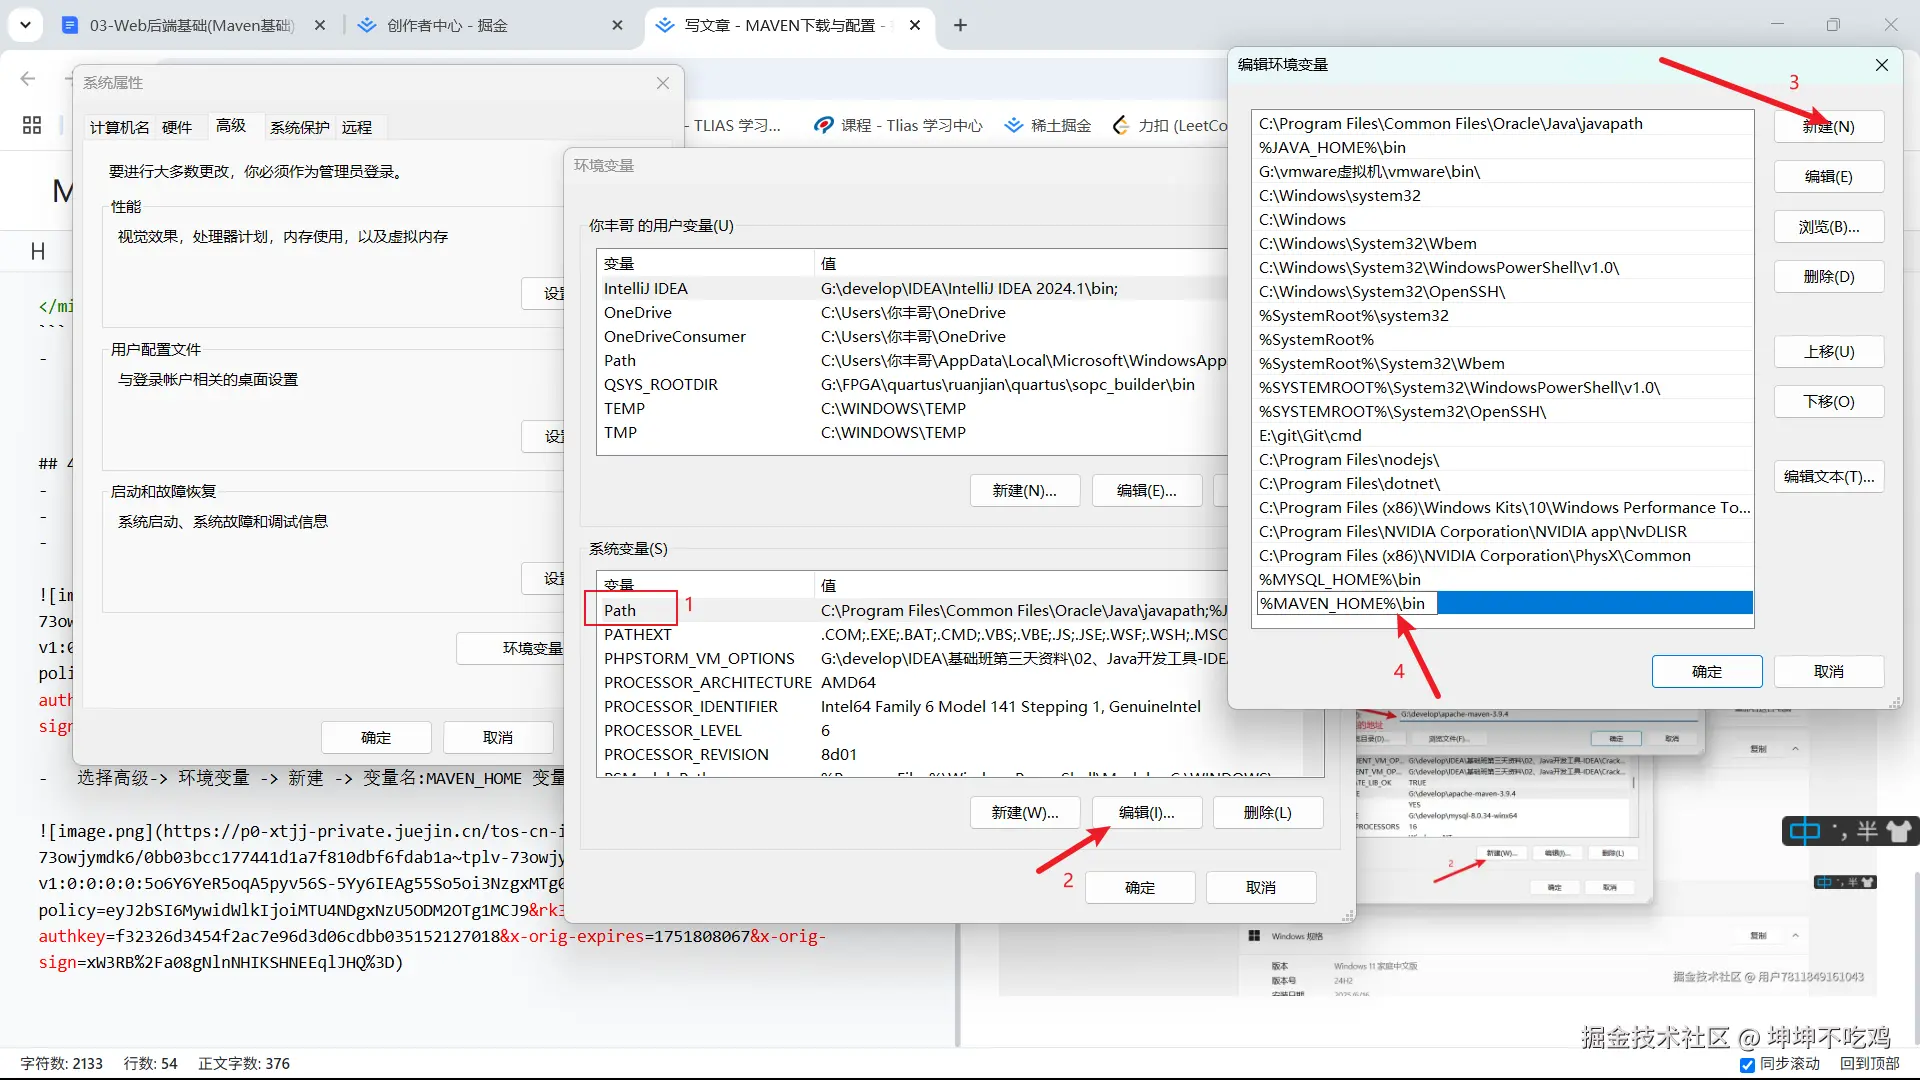This screenshot has height=1080, width=1920.
Task: Open a new browser tab with plus icon
Action: (x=960, y=25)
